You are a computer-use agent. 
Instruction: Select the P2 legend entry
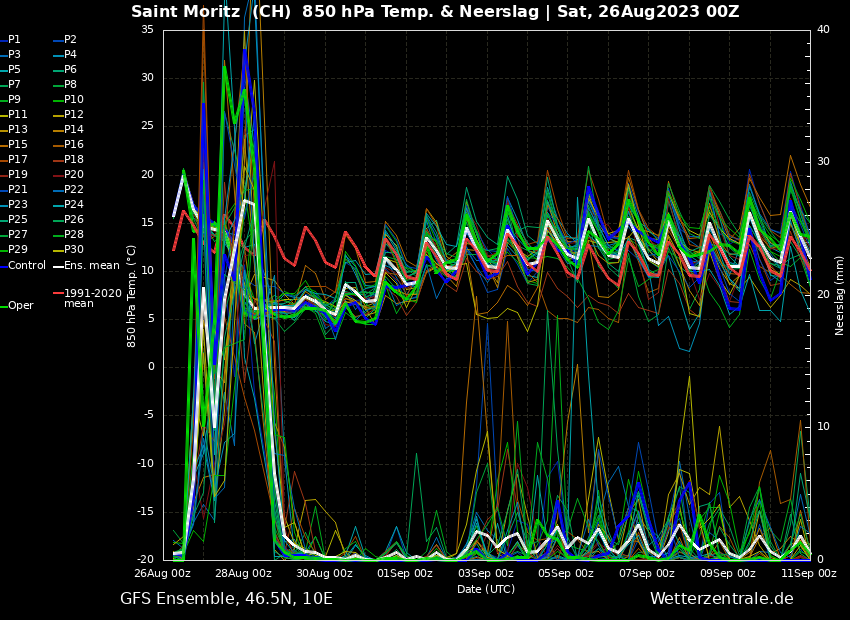70,40
